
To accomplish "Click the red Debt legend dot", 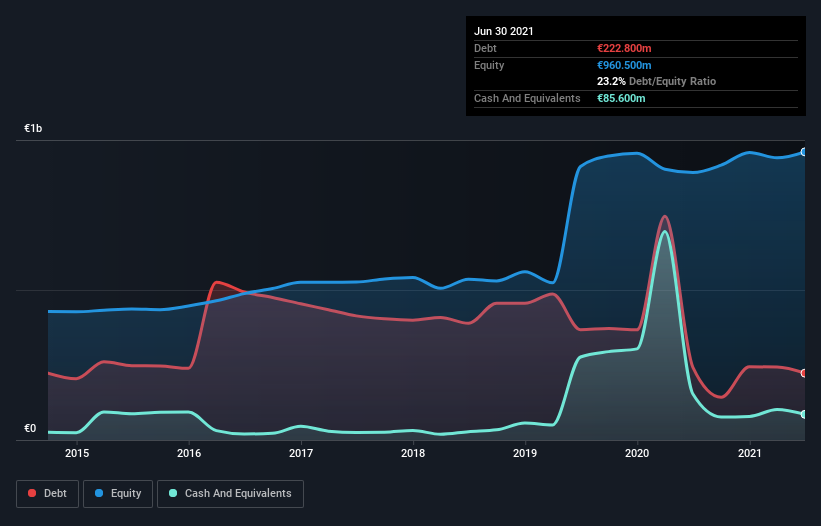I will click(32, 493).
